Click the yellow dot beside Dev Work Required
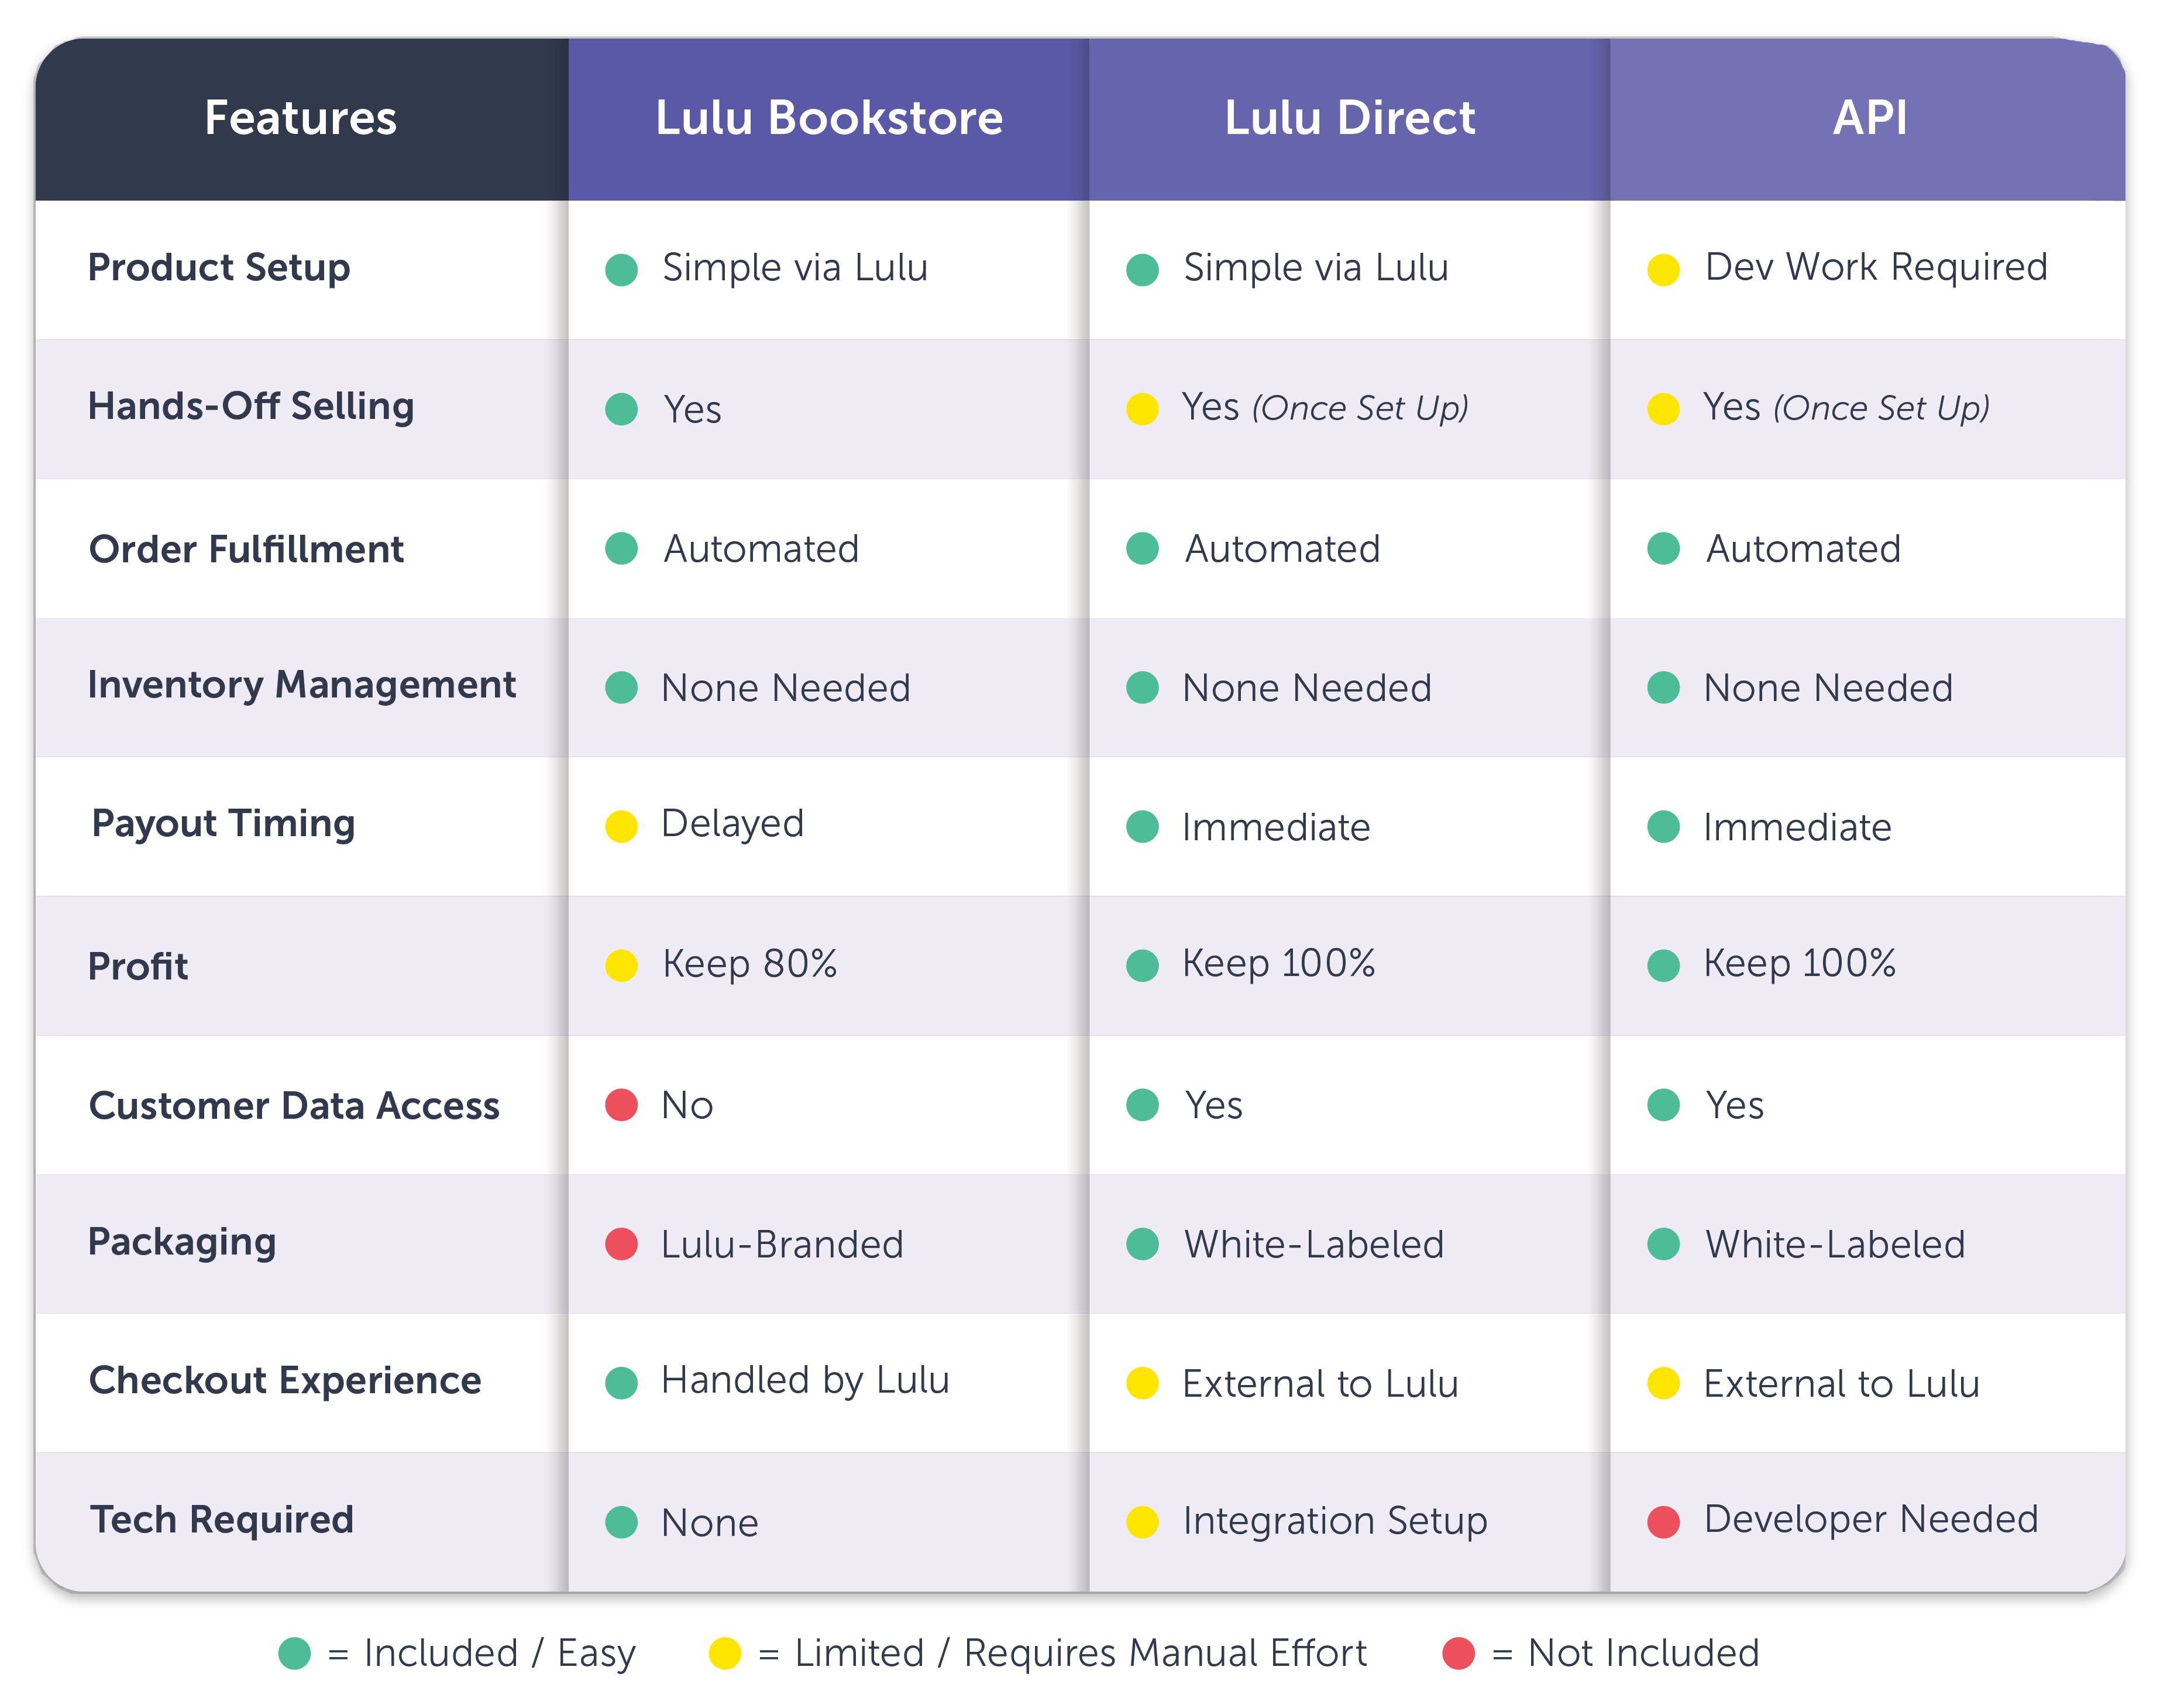Viewport: 2160px width, 1708px height. click(1663, 270)
